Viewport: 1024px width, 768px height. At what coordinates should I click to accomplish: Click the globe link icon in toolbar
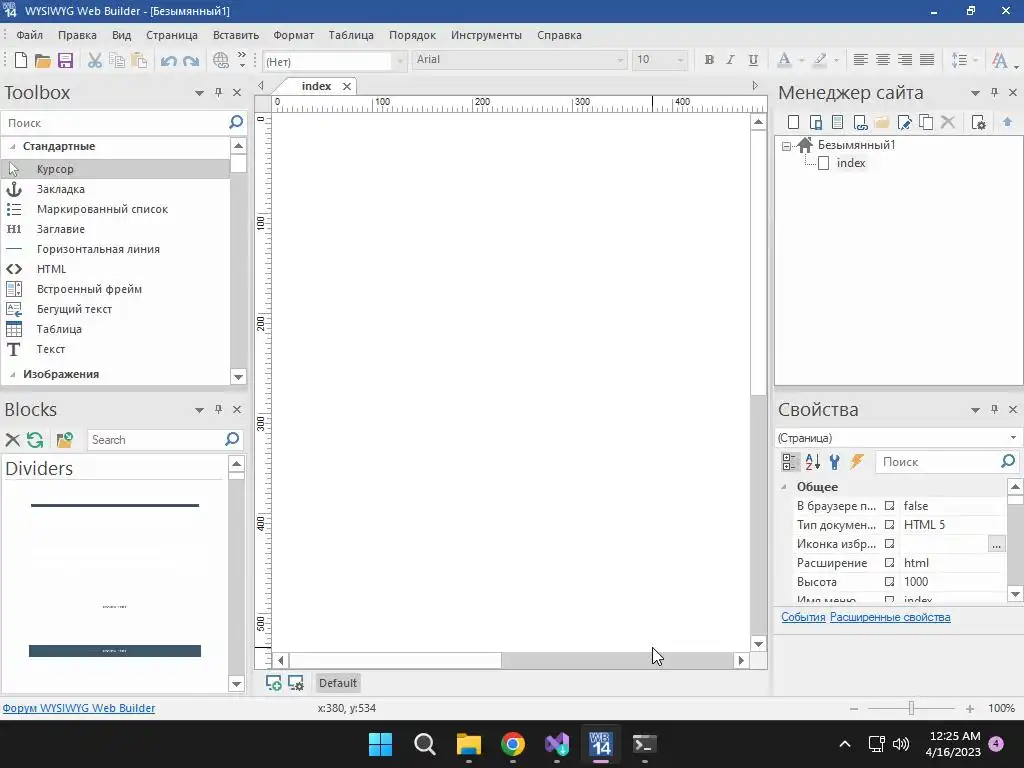(221, 60)
